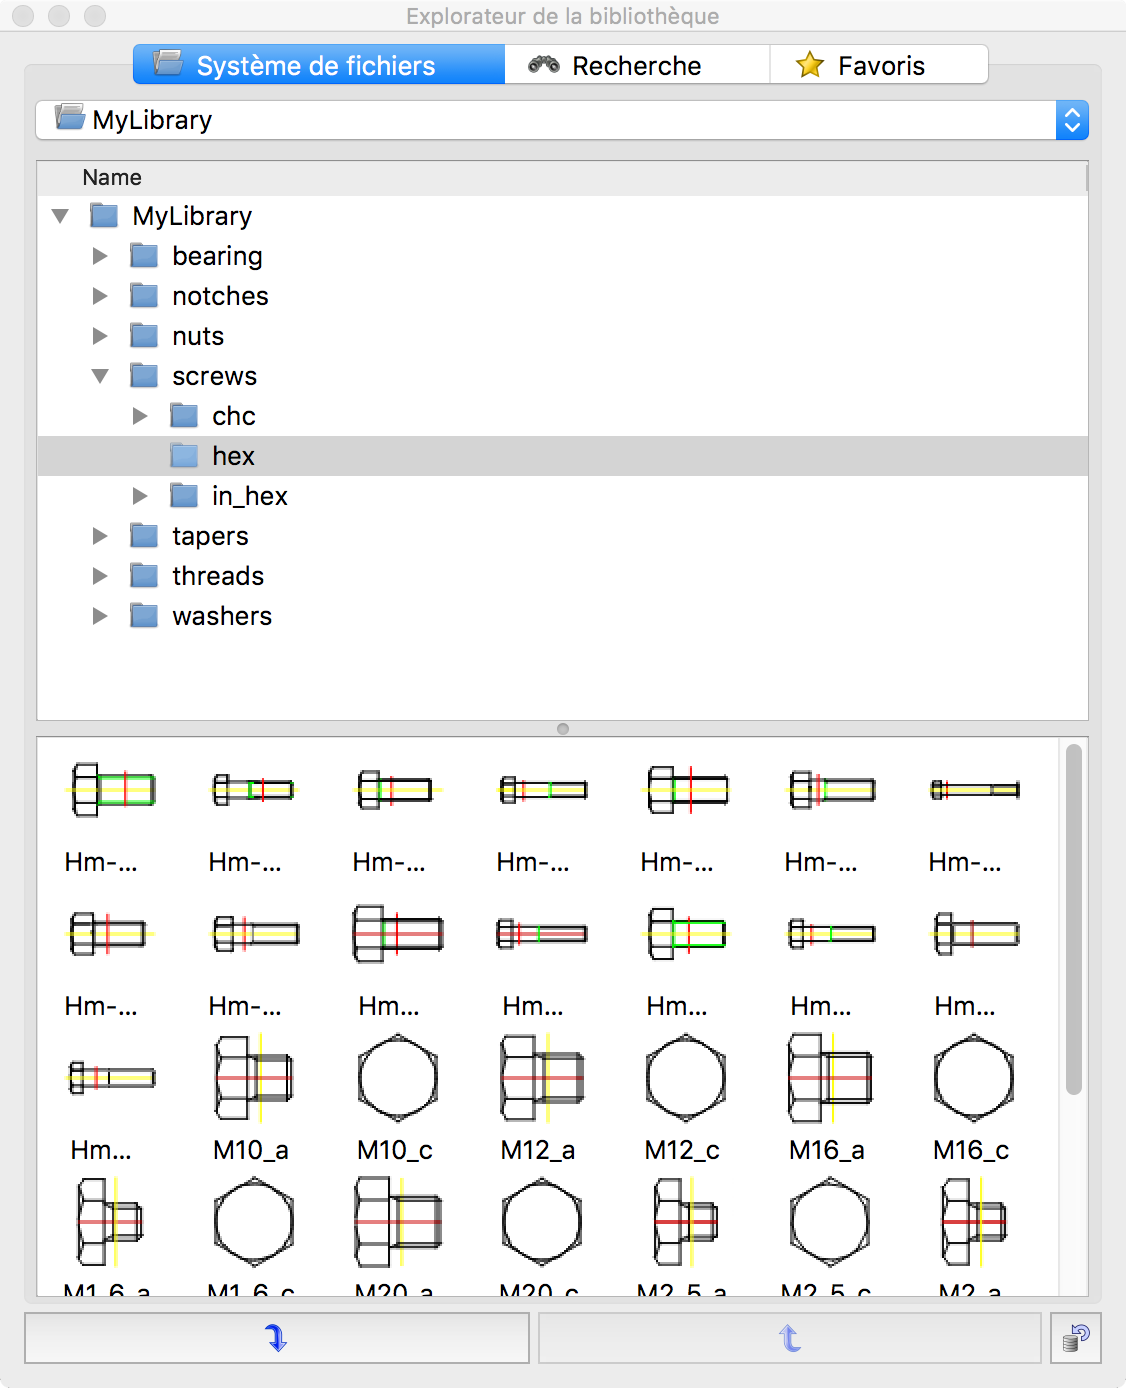Select the in_hex folder

coord(249,496)
